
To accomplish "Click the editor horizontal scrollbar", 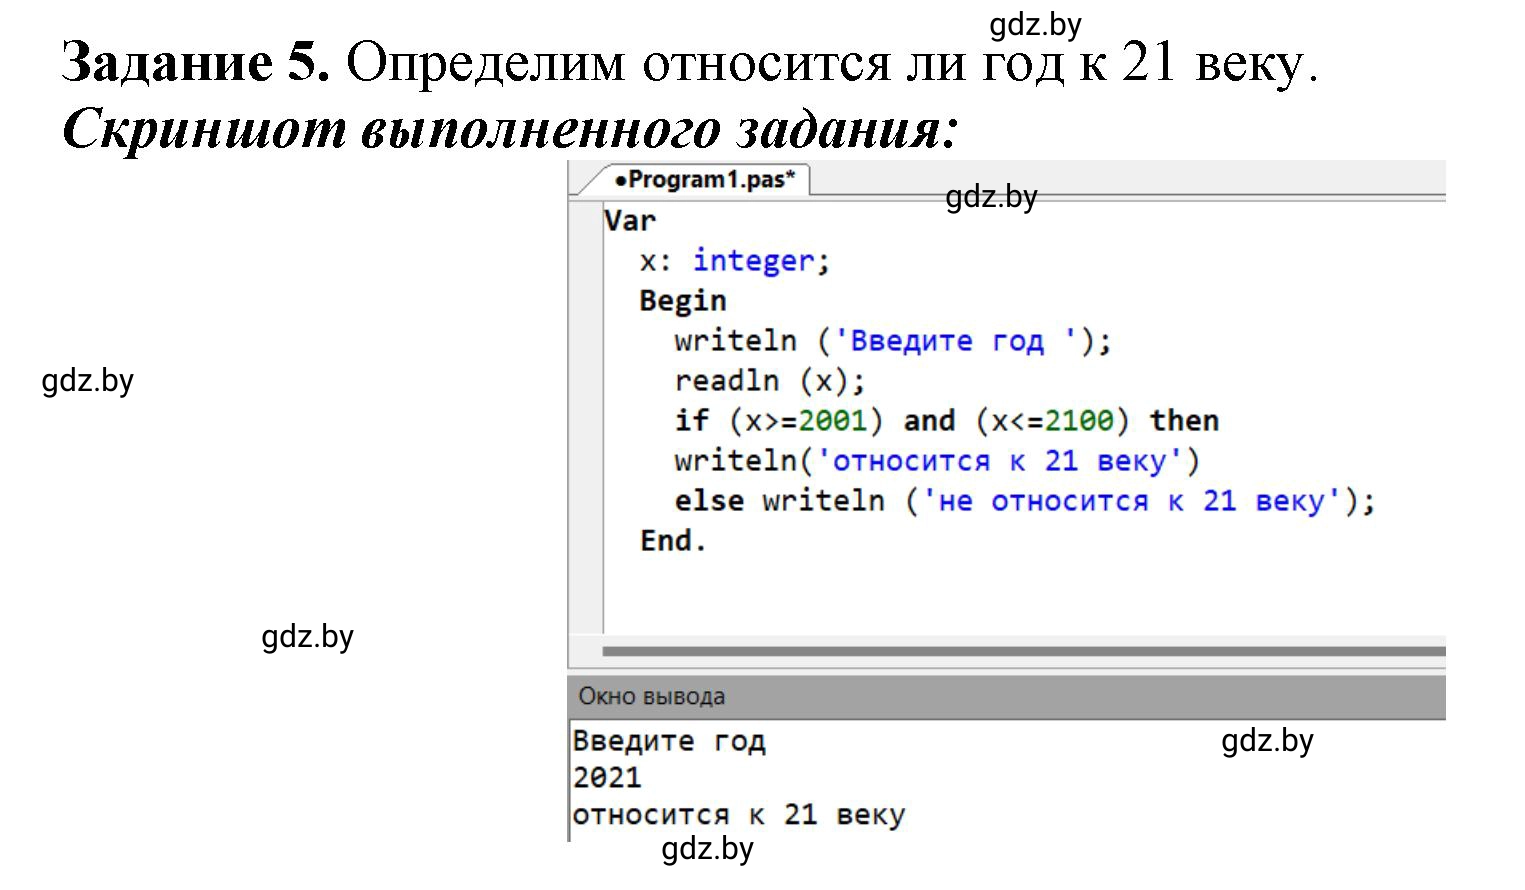I will pyautogui.click(x=1024, y=651).
